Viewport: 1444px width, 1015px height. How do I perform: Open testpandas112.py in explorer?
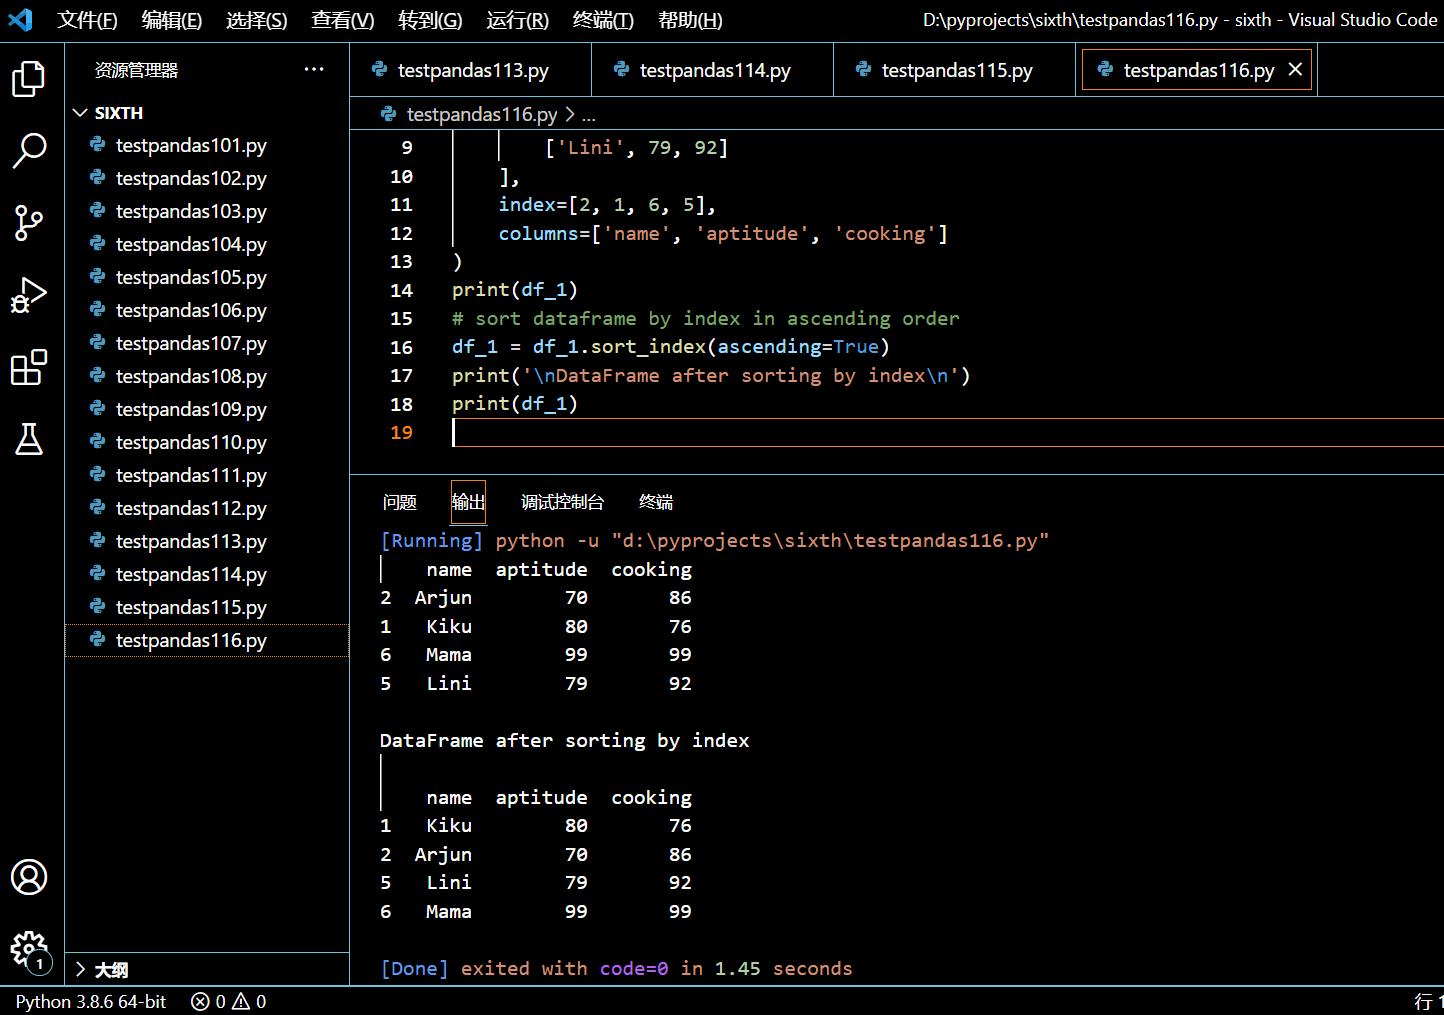pos(207,508)
